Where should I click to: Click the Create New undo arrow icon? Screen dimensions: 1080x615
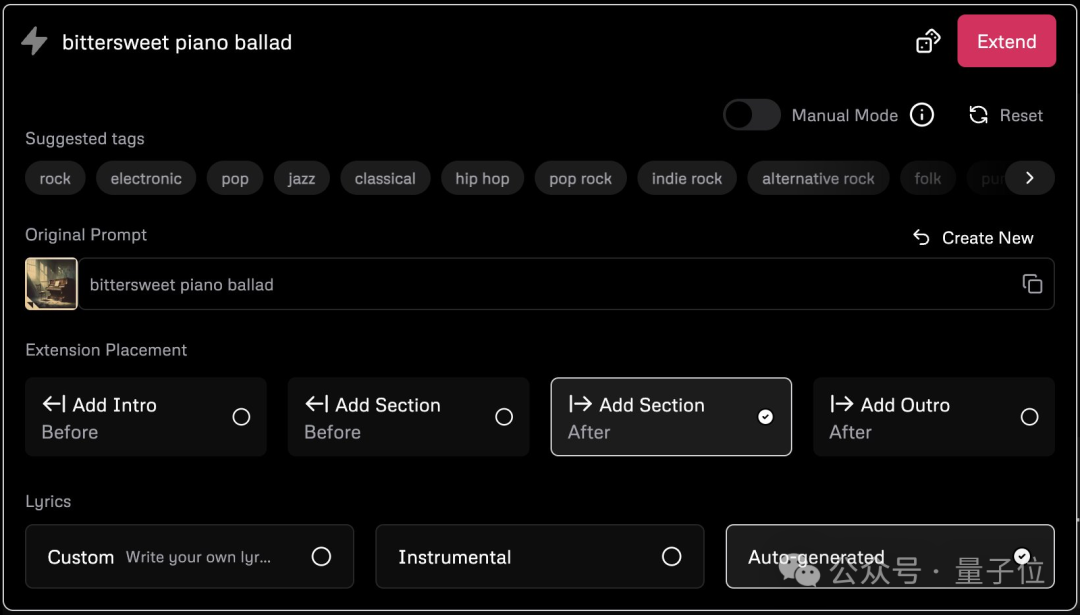click(x=922, y=238)
